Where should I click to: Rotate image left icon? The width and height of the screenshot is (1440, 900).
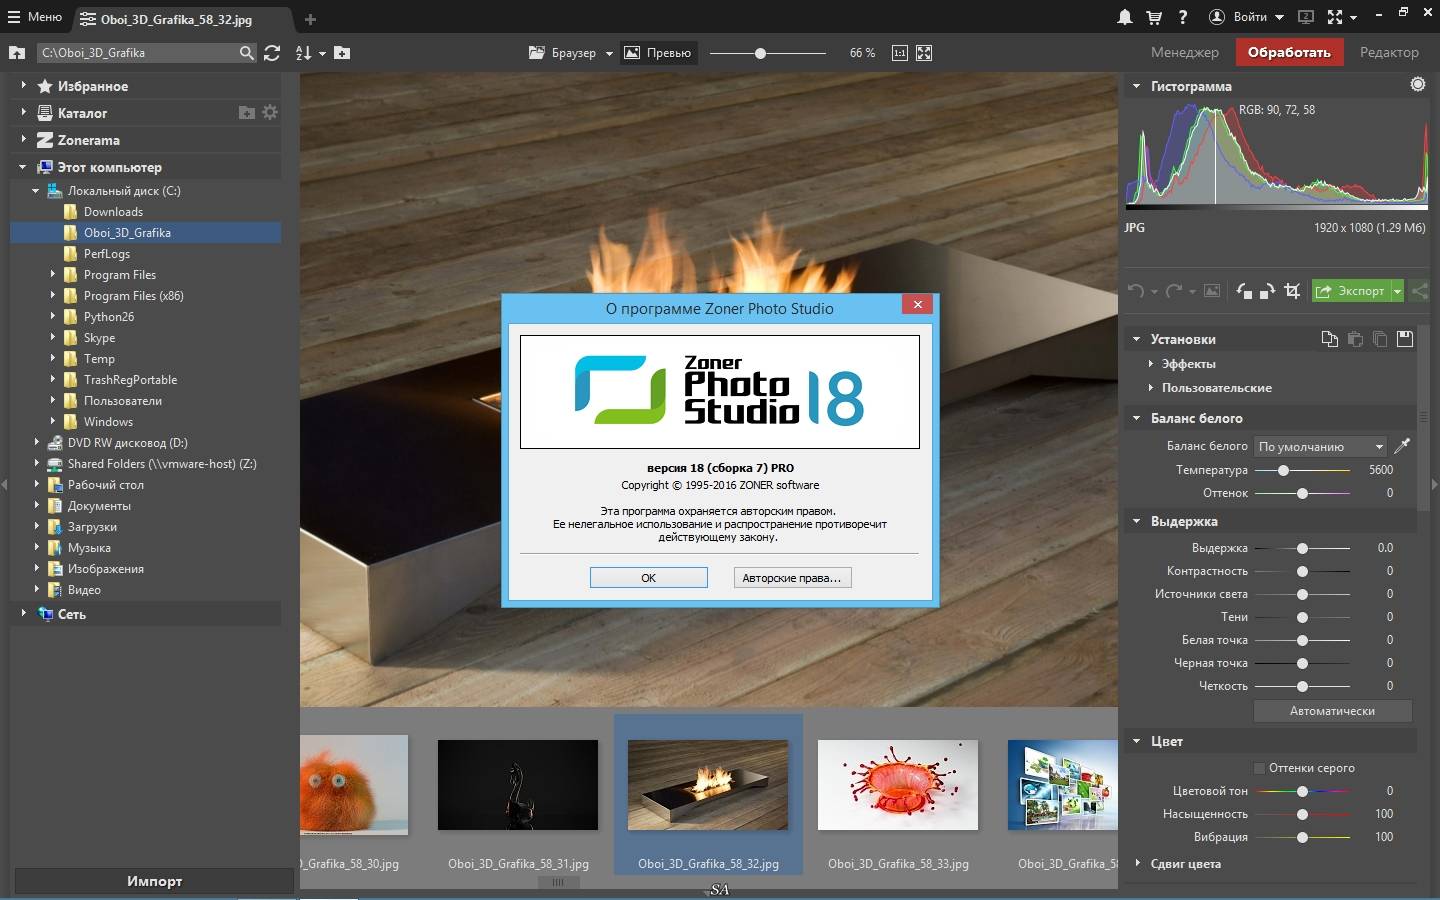click(x=1244, y=291)
